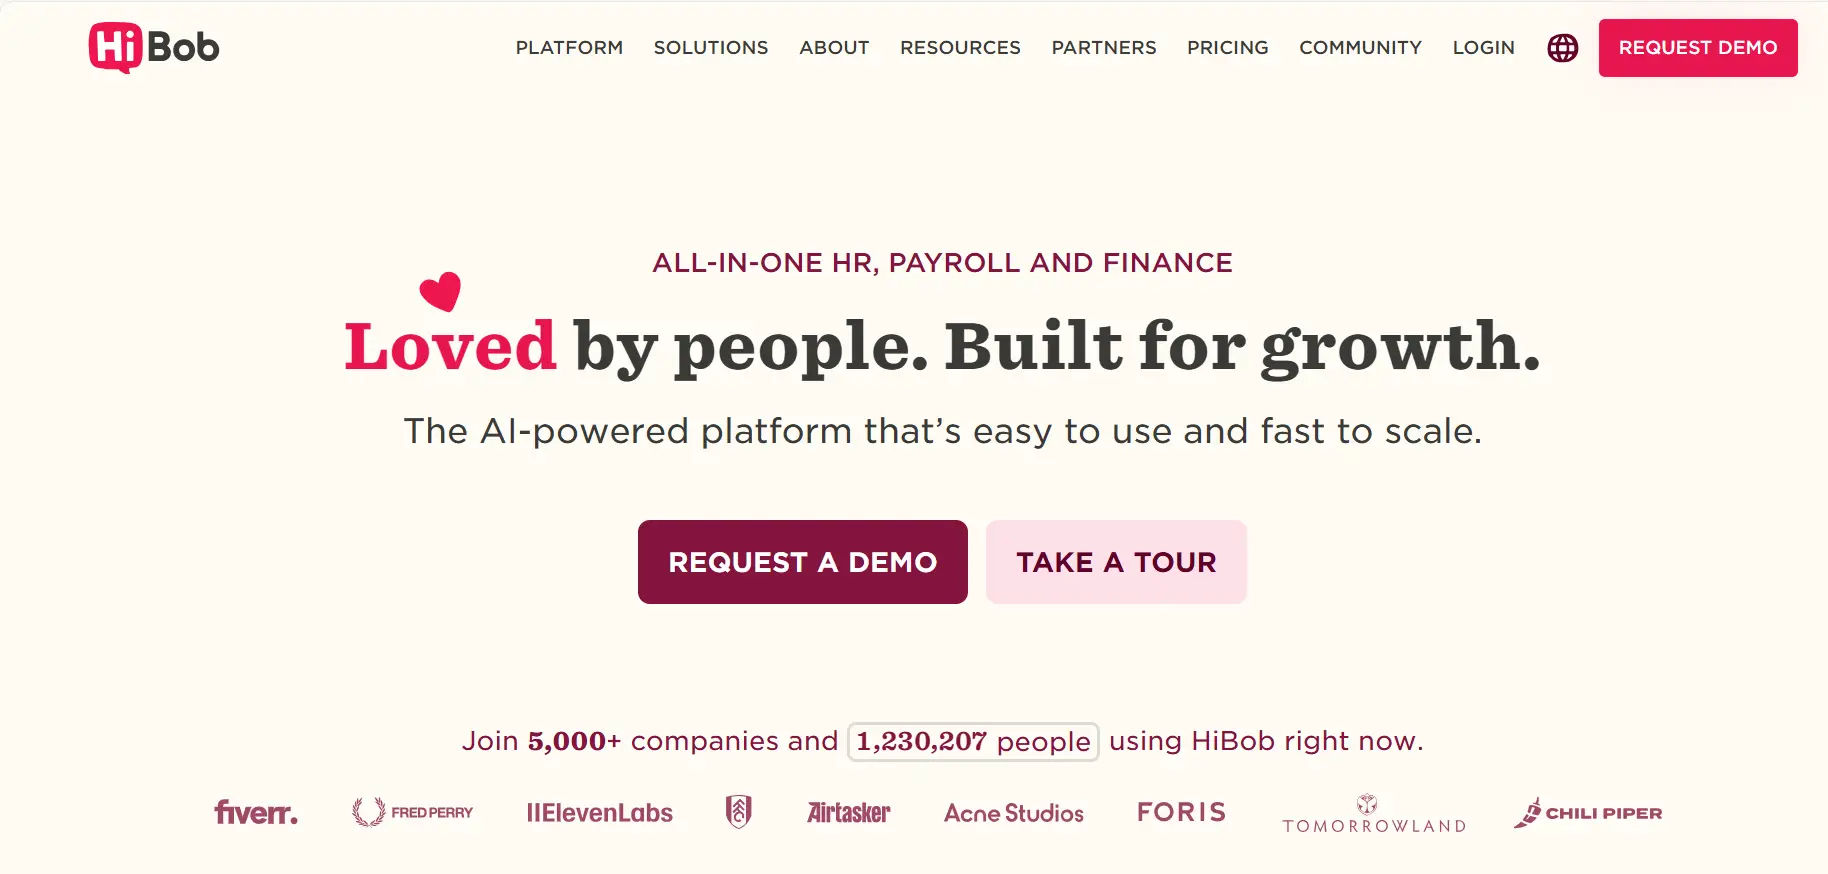The image size is (1828, 874).
Task: Click the HiBob logo
Action: (x=154, y=47)
